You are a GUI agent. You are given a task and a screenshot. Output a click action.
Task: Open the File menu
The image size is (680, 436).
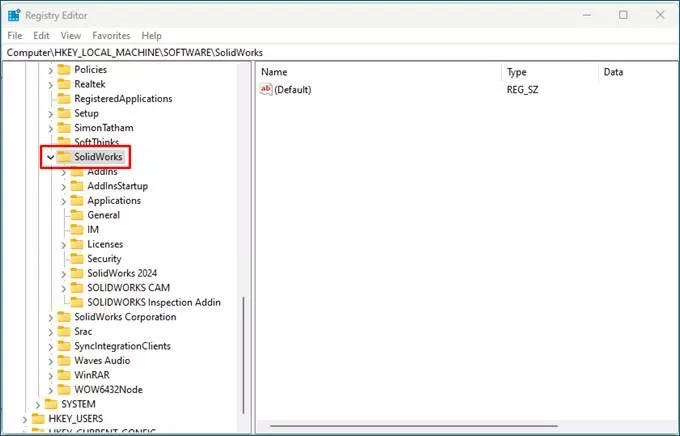pyautogui.click(x=15, y=36)
